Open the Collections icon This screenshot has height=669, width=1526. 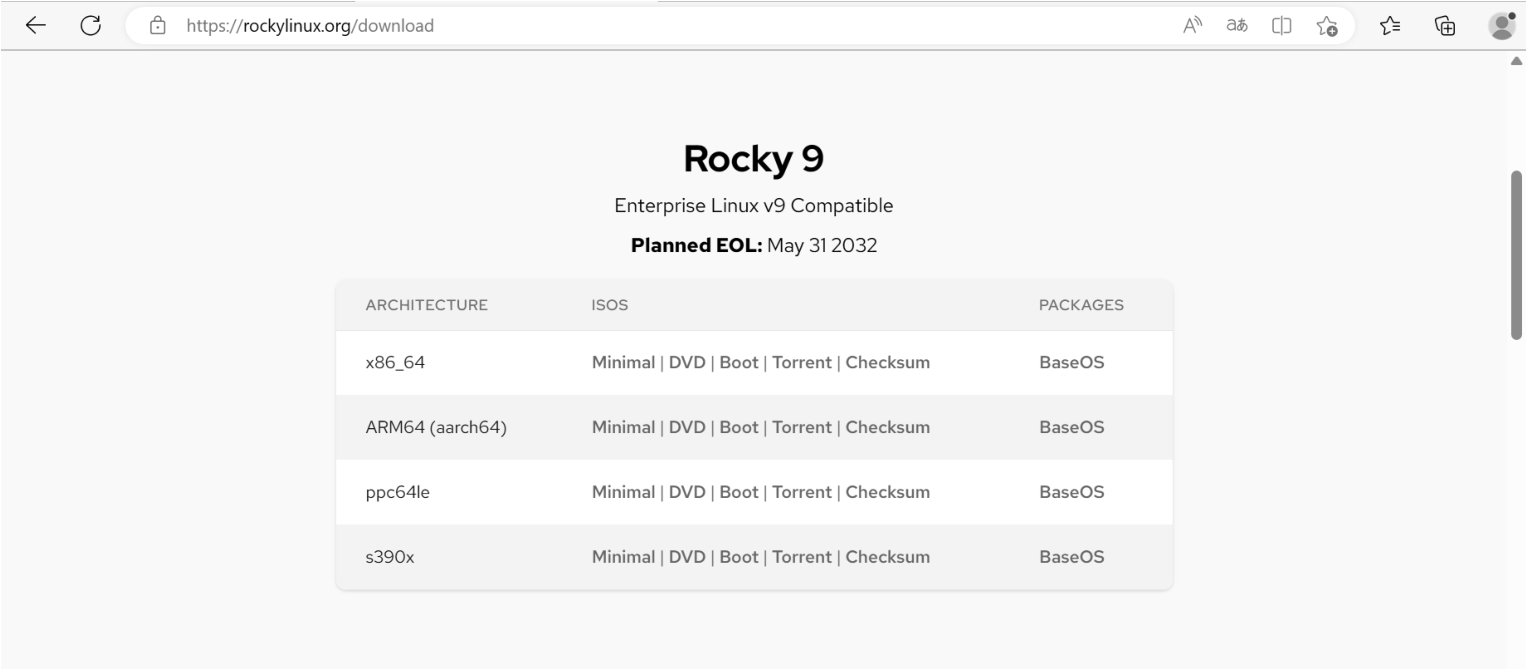[1445, 26]
